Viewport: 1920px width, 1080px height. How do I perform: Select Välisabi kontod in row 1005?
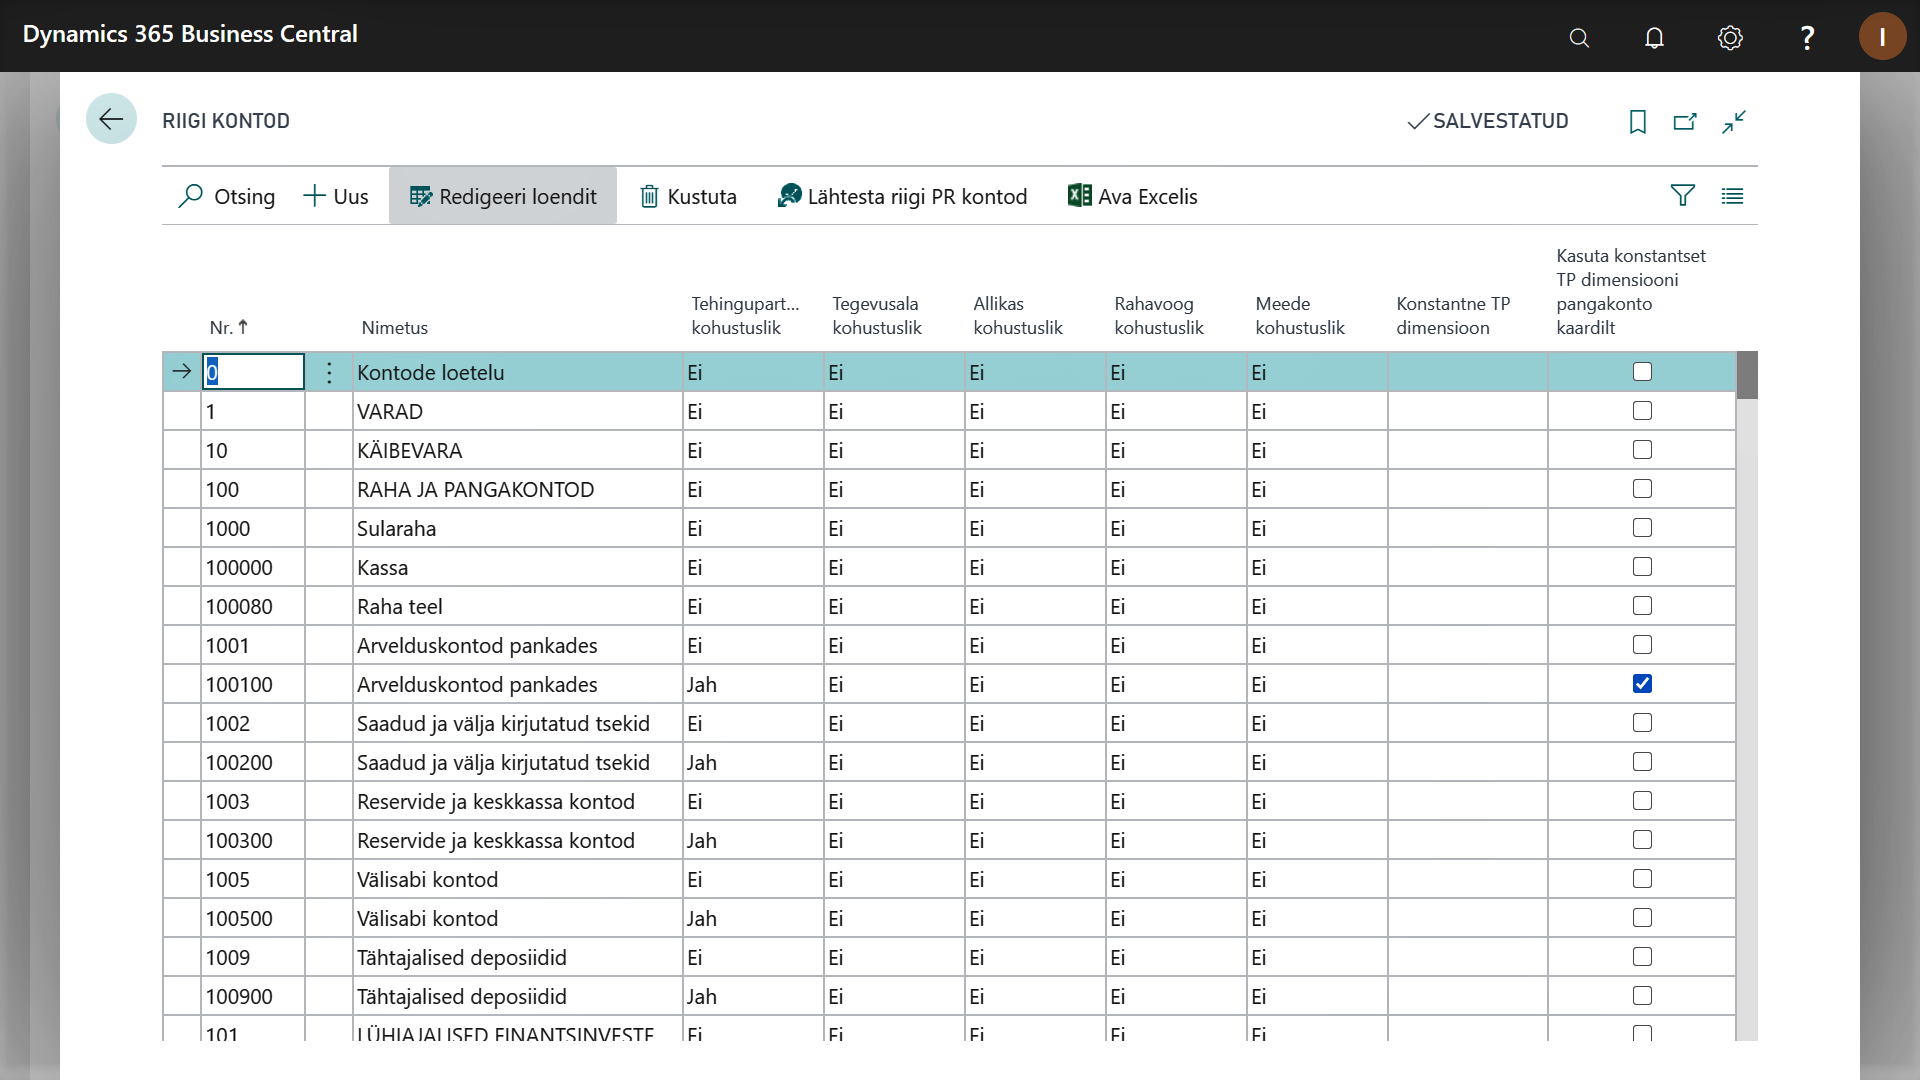coord(518,879)
